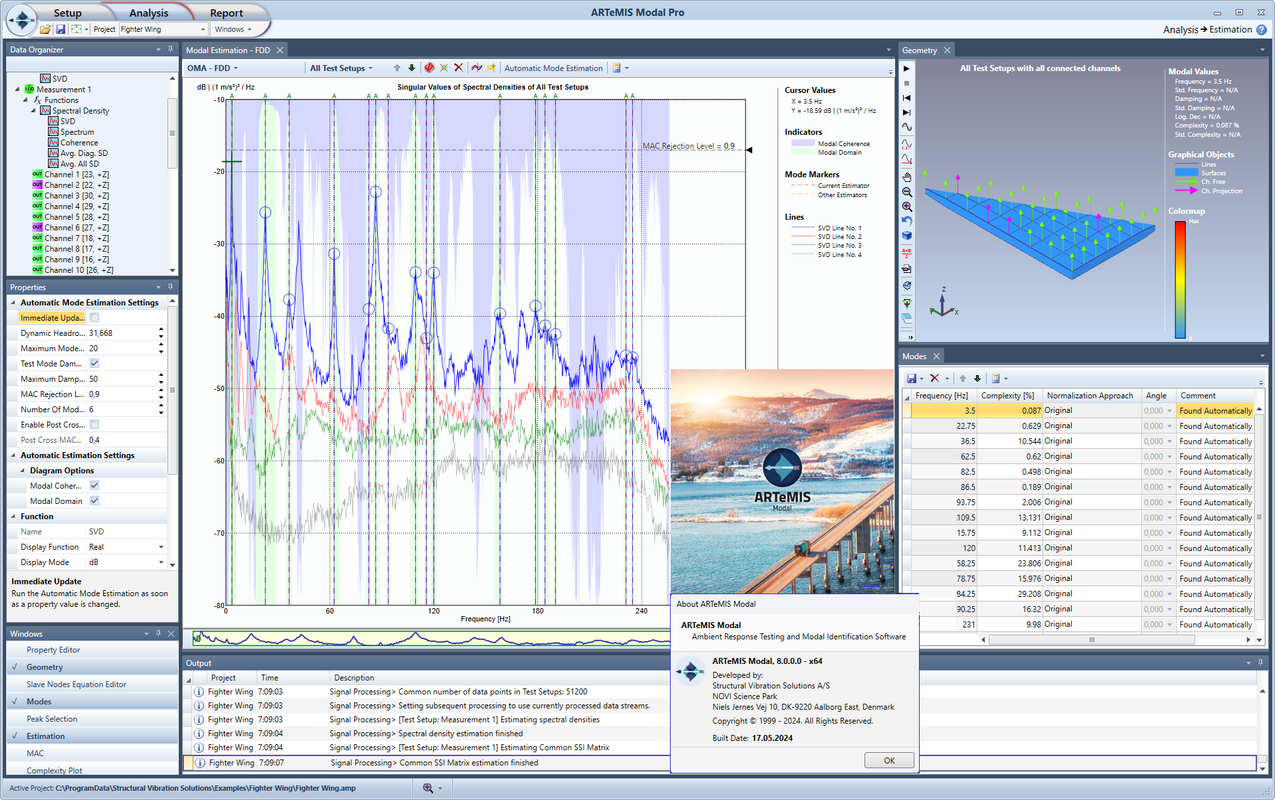Switch to Report ribbon tab
This screenshot has height=800, width=1275.
point(226,13)
